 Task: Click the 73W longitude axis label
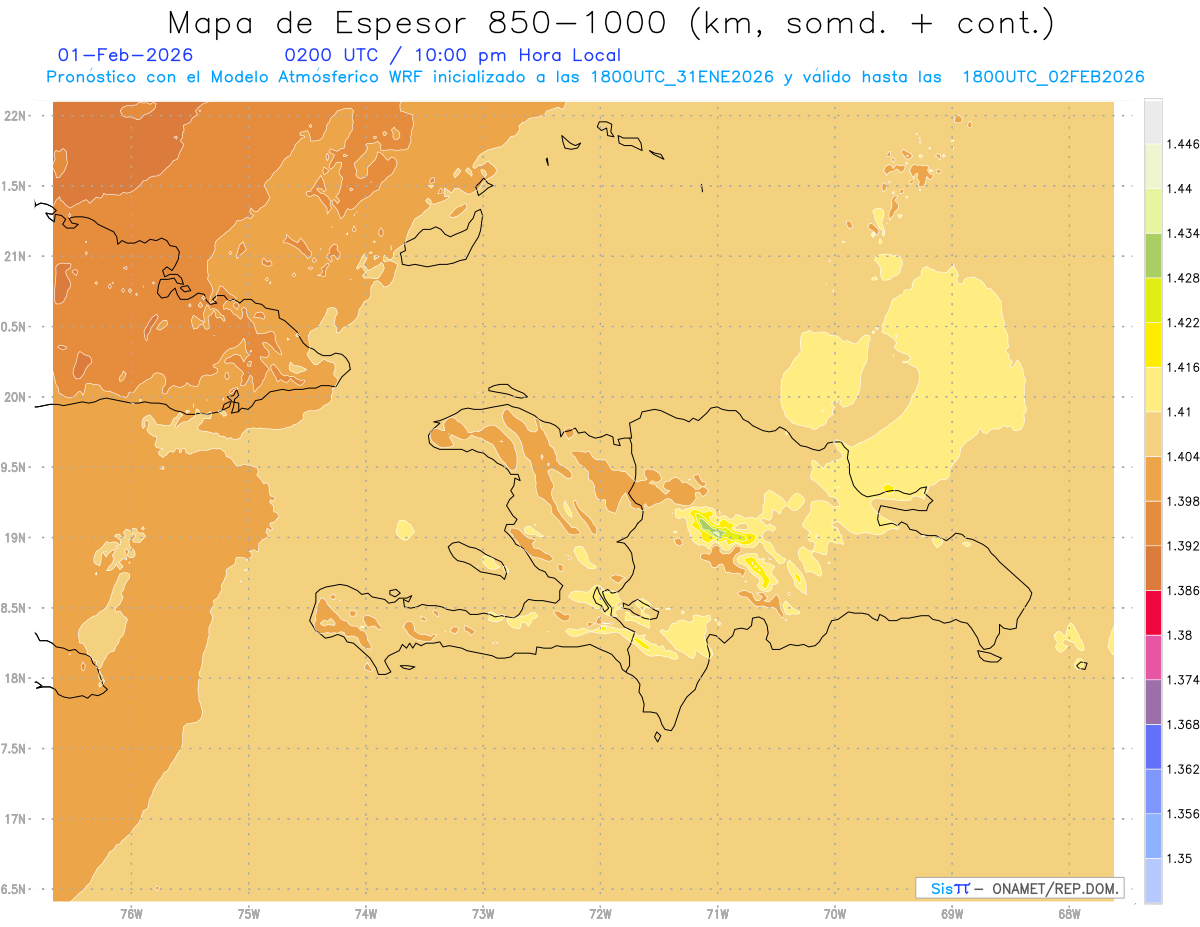tap(483, 914)
